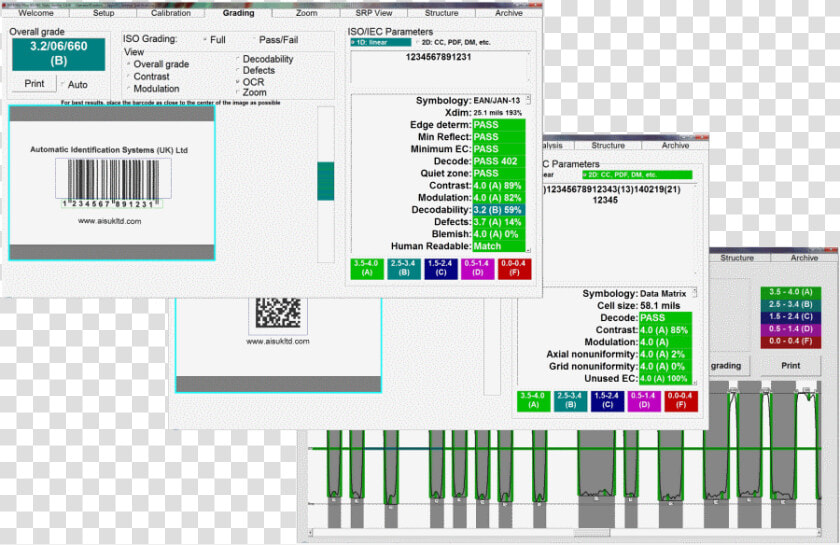The height and width of the screenshot is (545, 840).
Task: Click Decode value PASS 402
Action: [499, 161]
